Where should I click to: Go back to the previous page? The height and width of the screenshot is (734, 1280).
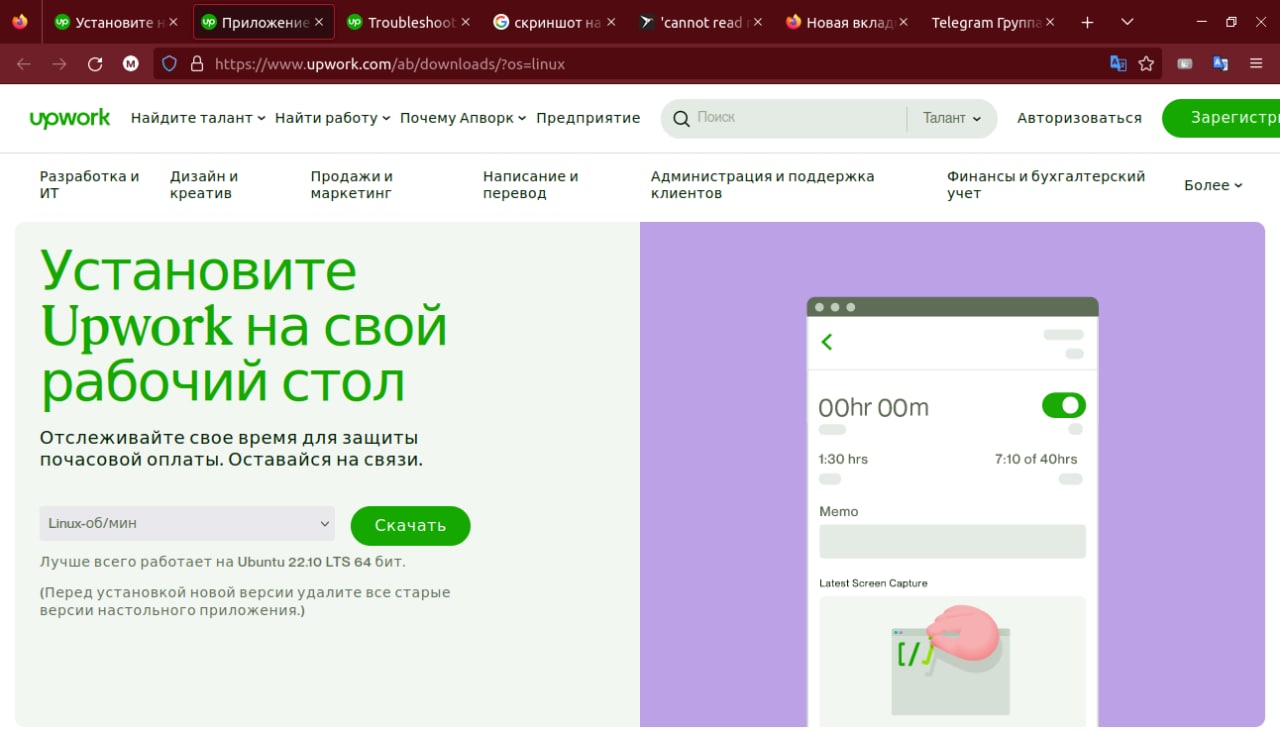tap(24, 64)
